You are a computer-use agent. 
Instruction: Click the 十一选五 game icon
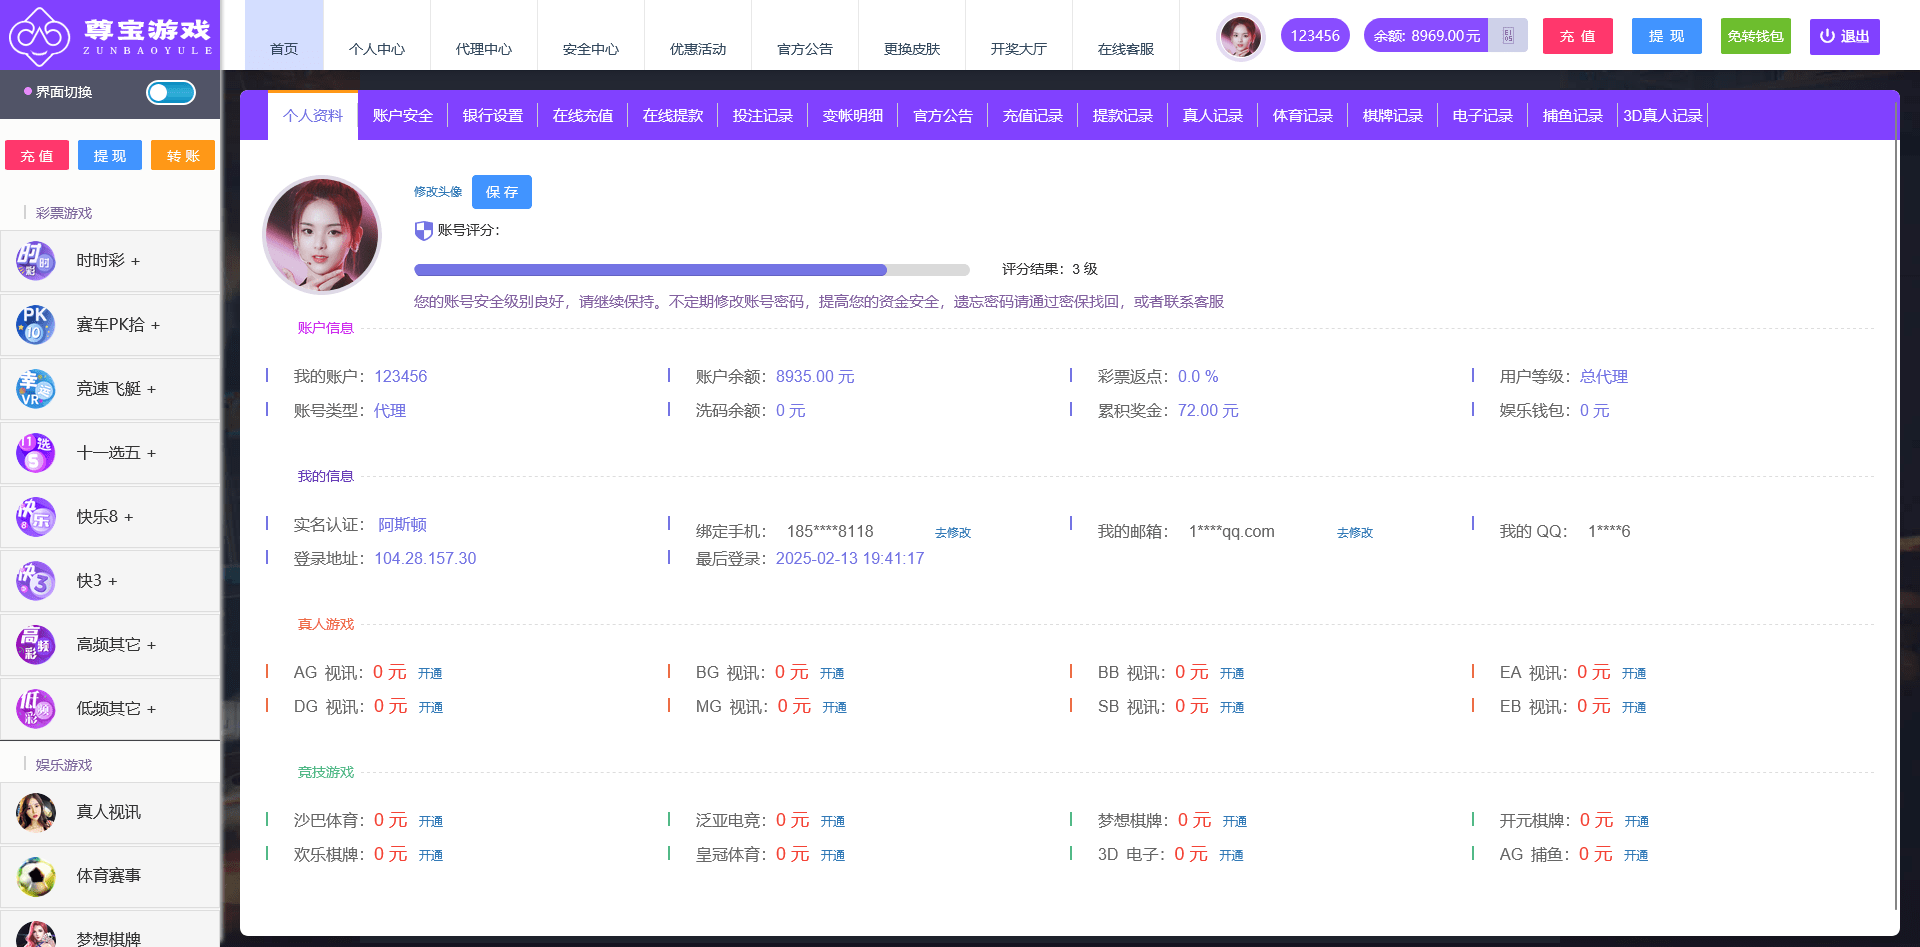click(x=35, y=453)
